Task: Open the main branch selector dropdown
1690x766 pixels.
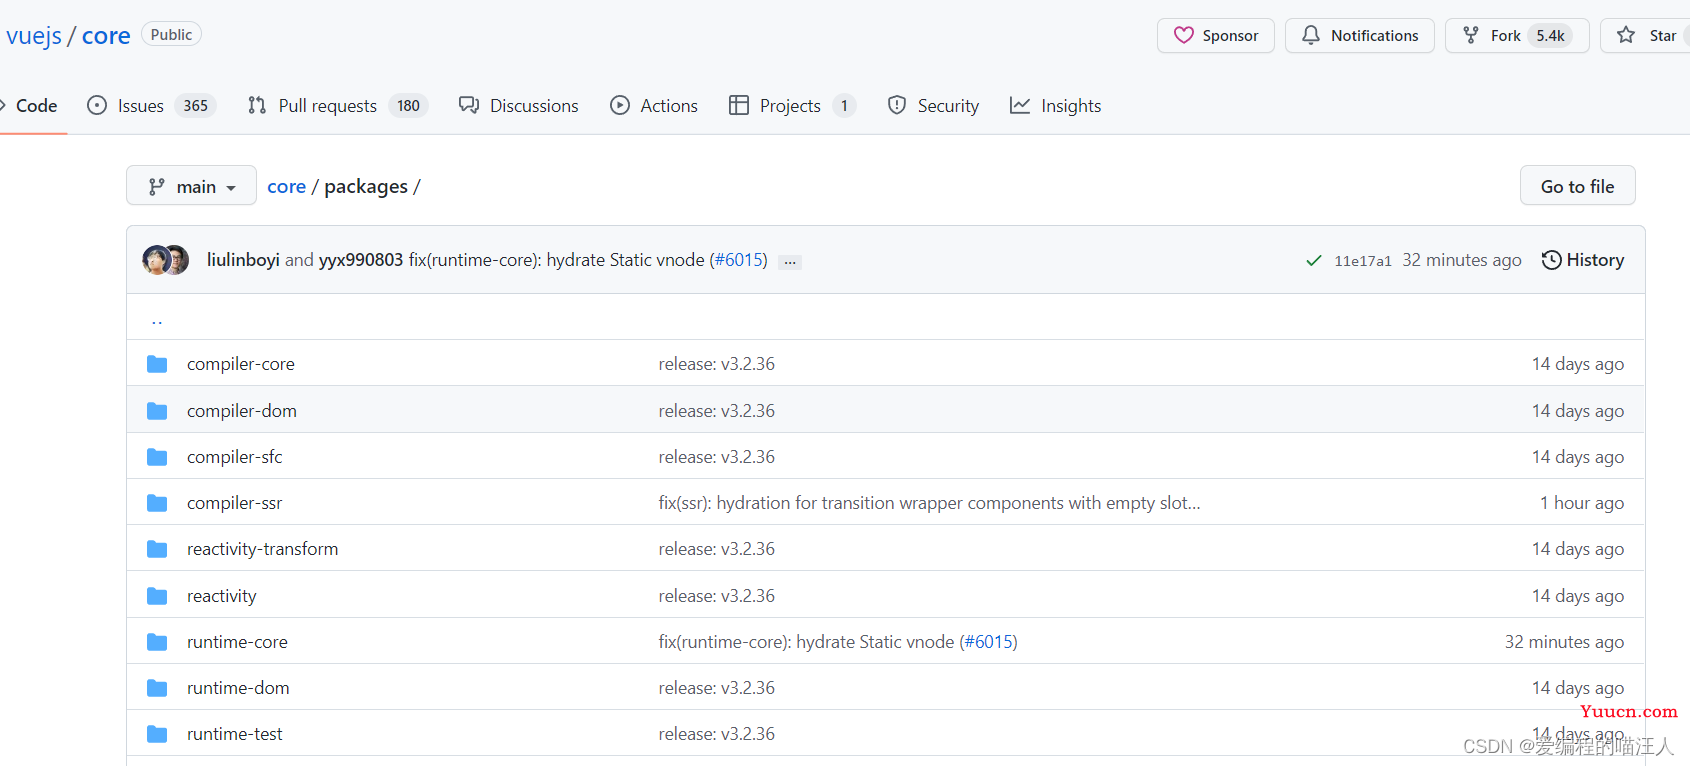Action: pyautogui.click(x=191, y=186)
